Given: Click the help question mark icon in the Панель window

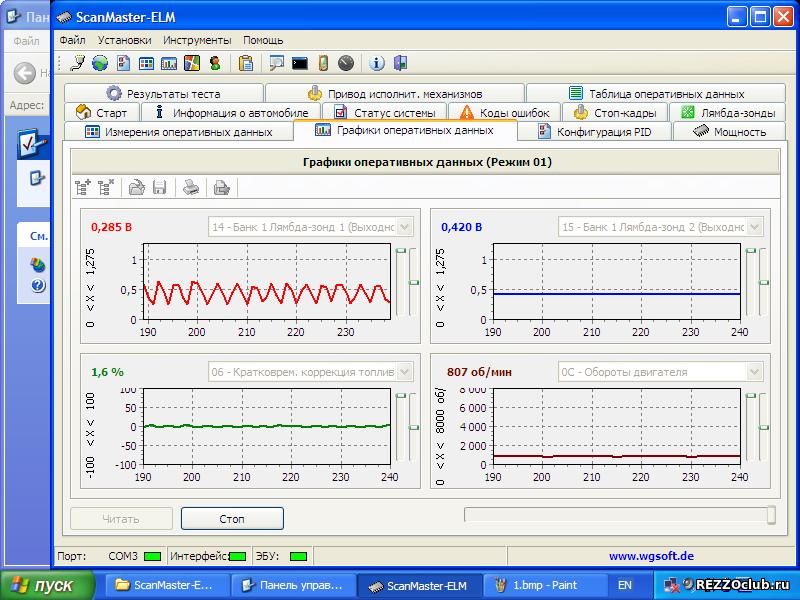Looking at the screenshot, I should (x=38, y=286).
